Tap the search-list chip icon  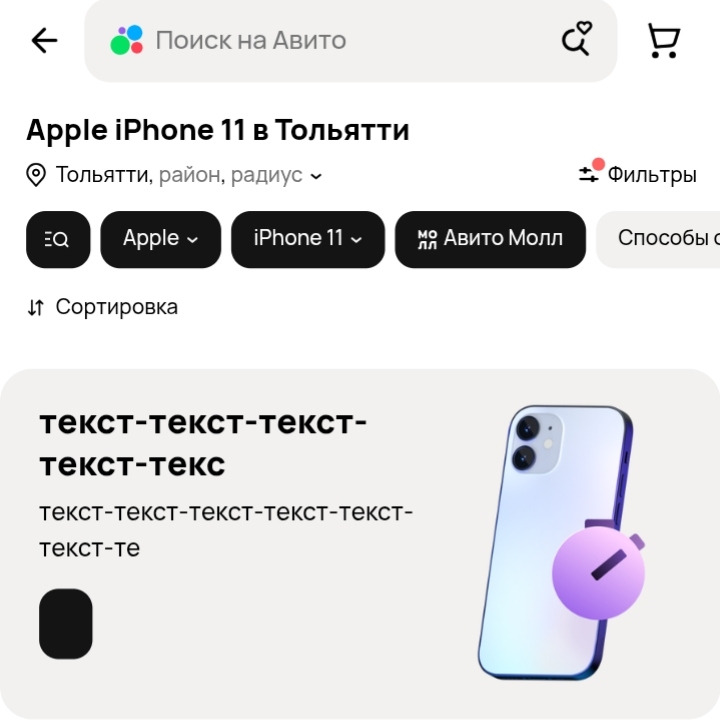pyautogui.click(x=58, y=239)
